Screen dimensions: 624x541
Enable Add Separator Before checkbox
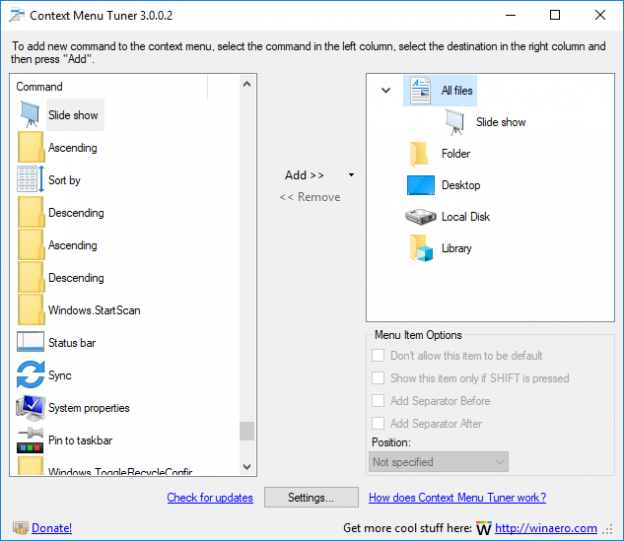(378, 401)
